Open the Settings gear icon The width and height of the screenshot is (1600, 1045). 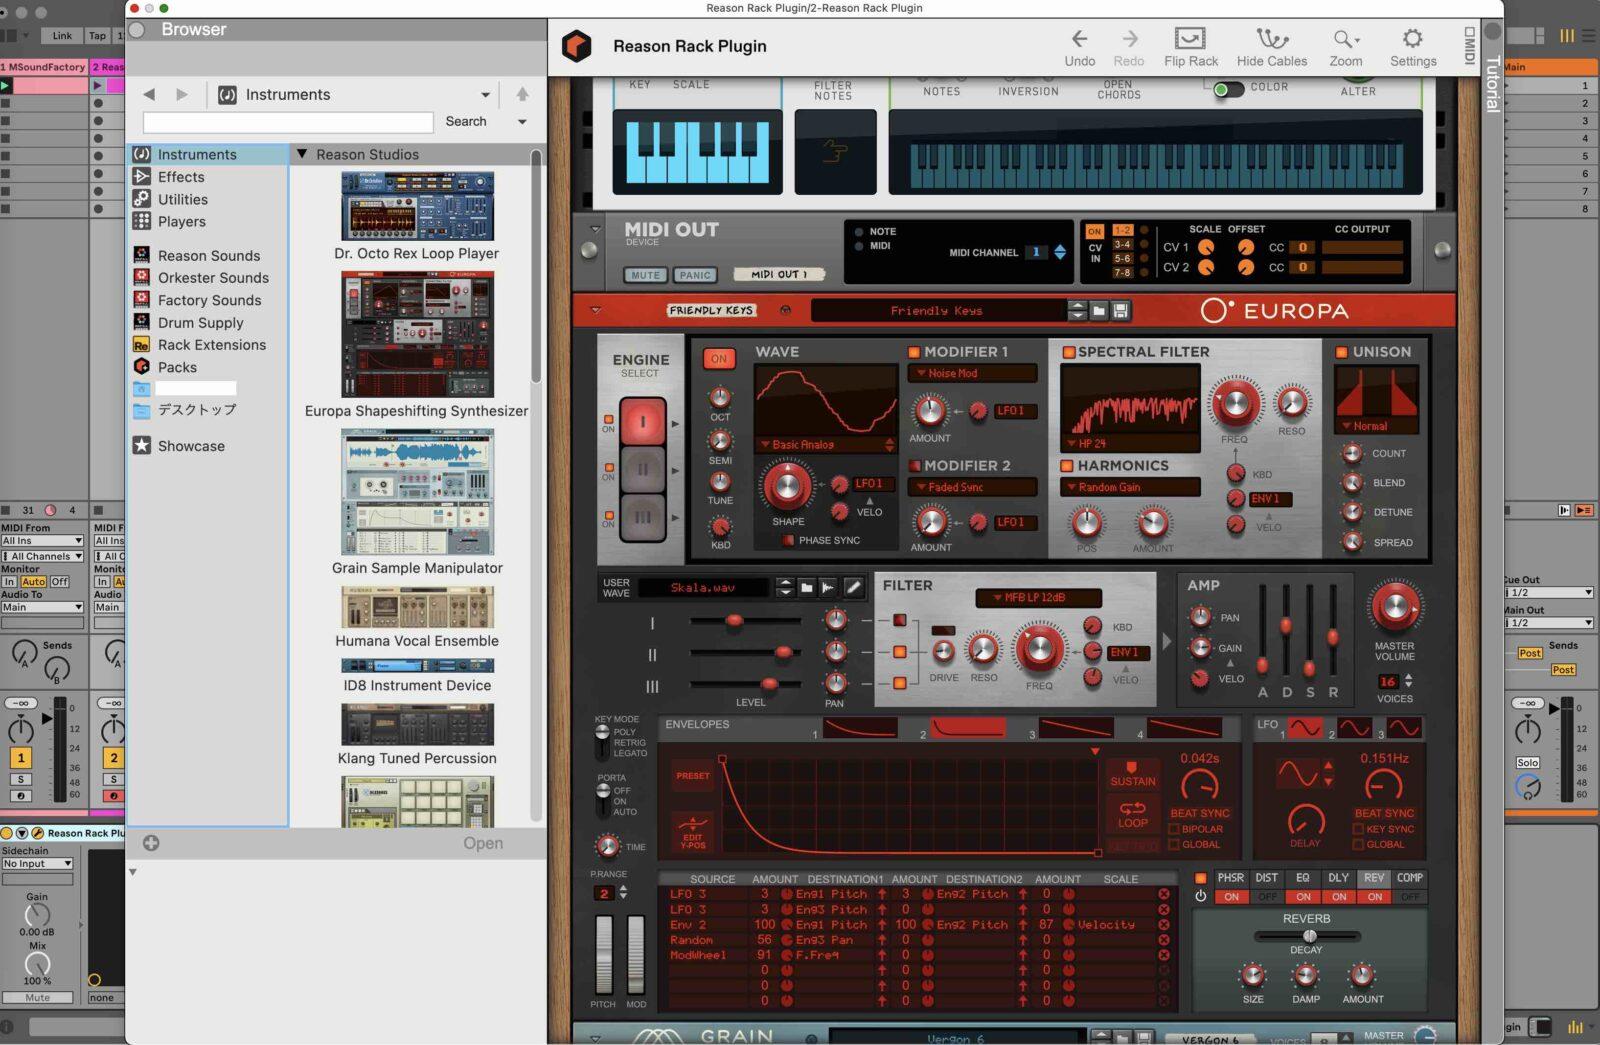pos(1412,39)
